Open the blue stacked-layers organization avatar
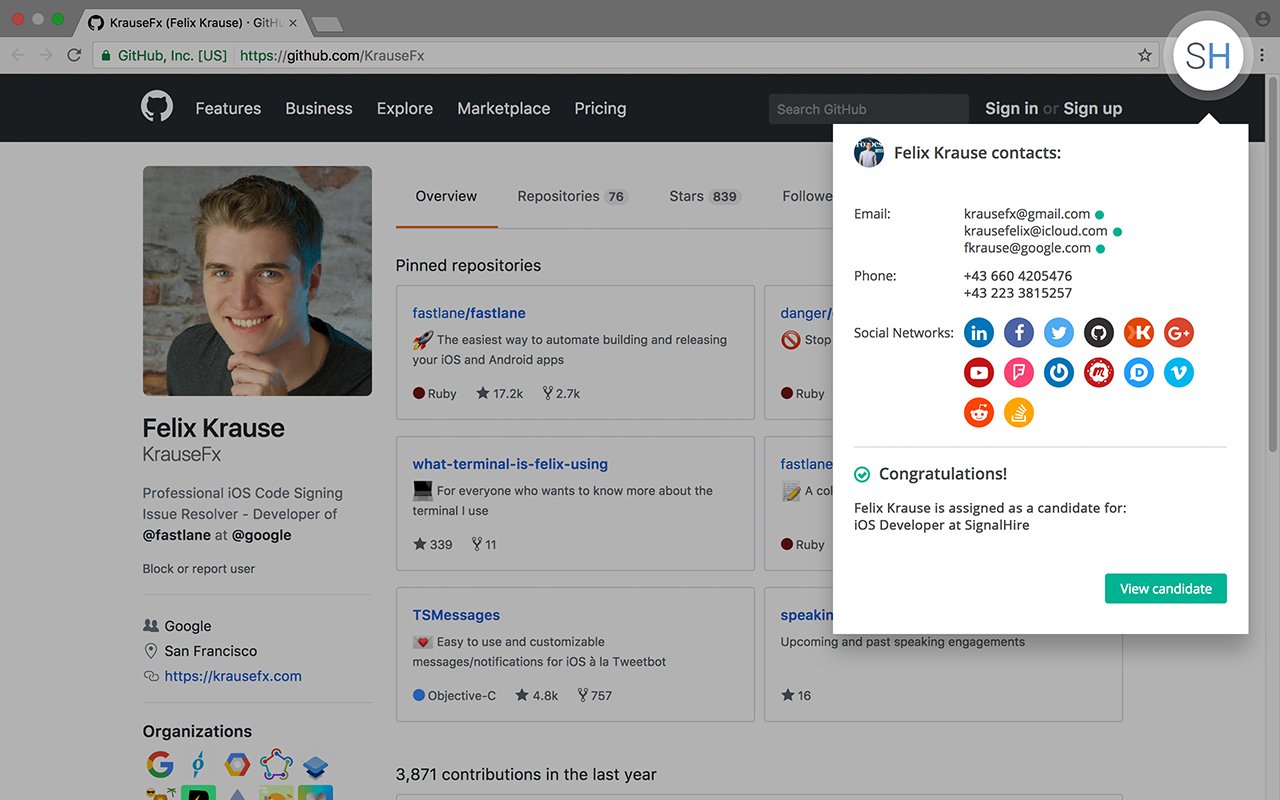Screen dimensions: 1280x800 pos(315,765)
